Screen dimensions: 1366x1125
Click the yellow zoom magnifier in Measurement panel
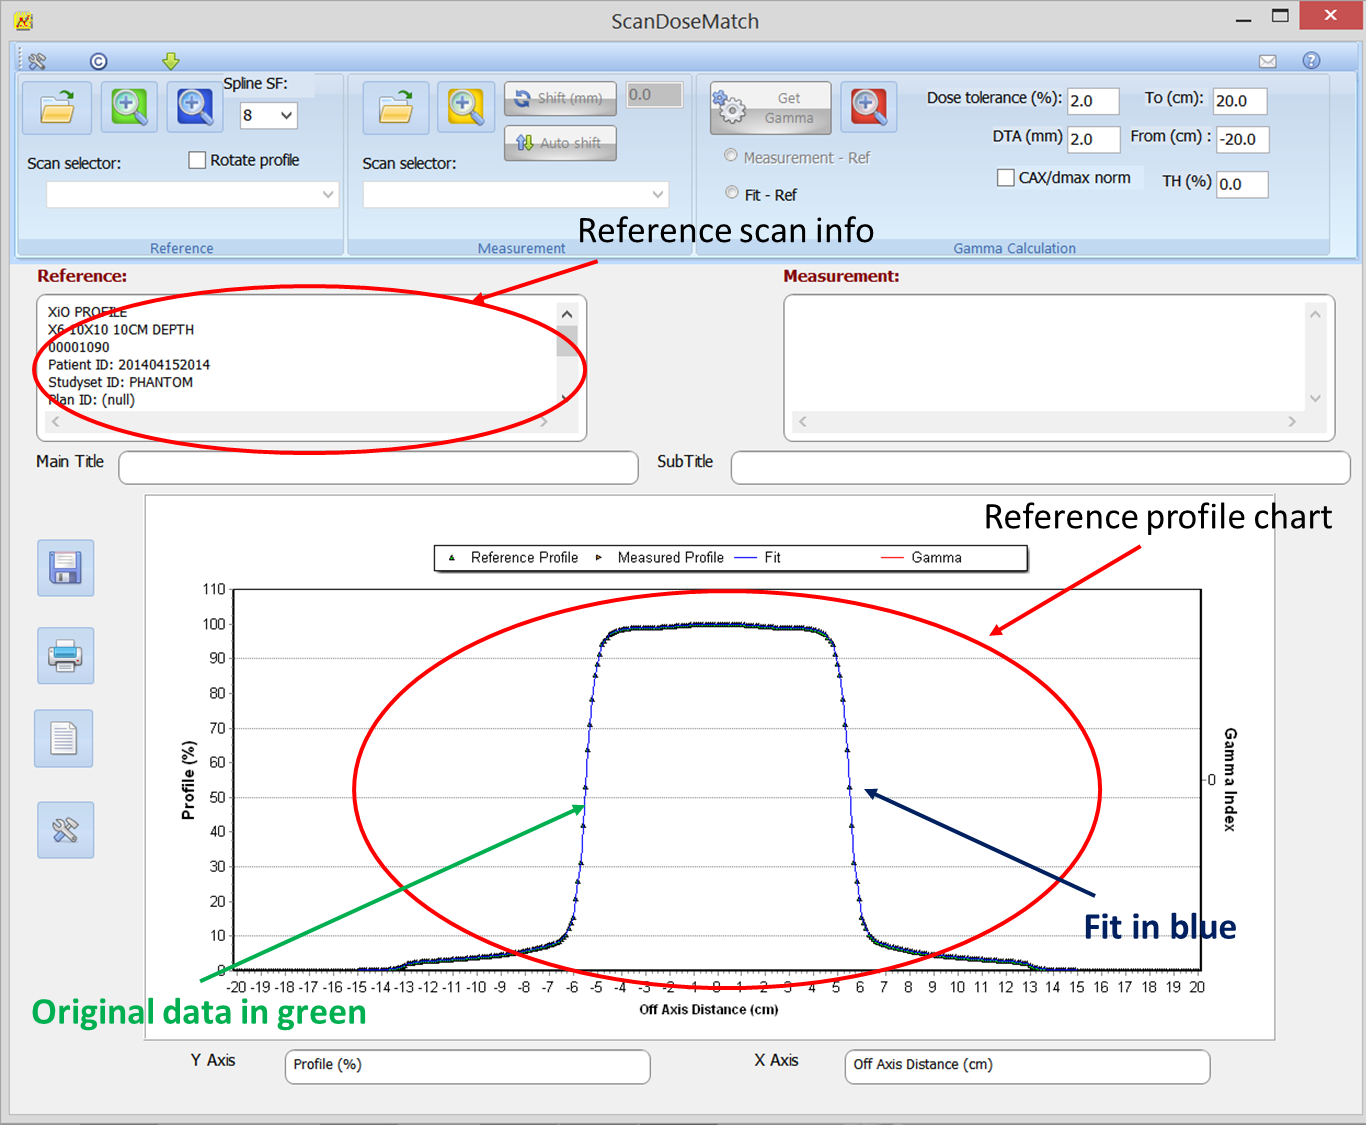pos(465,108)
